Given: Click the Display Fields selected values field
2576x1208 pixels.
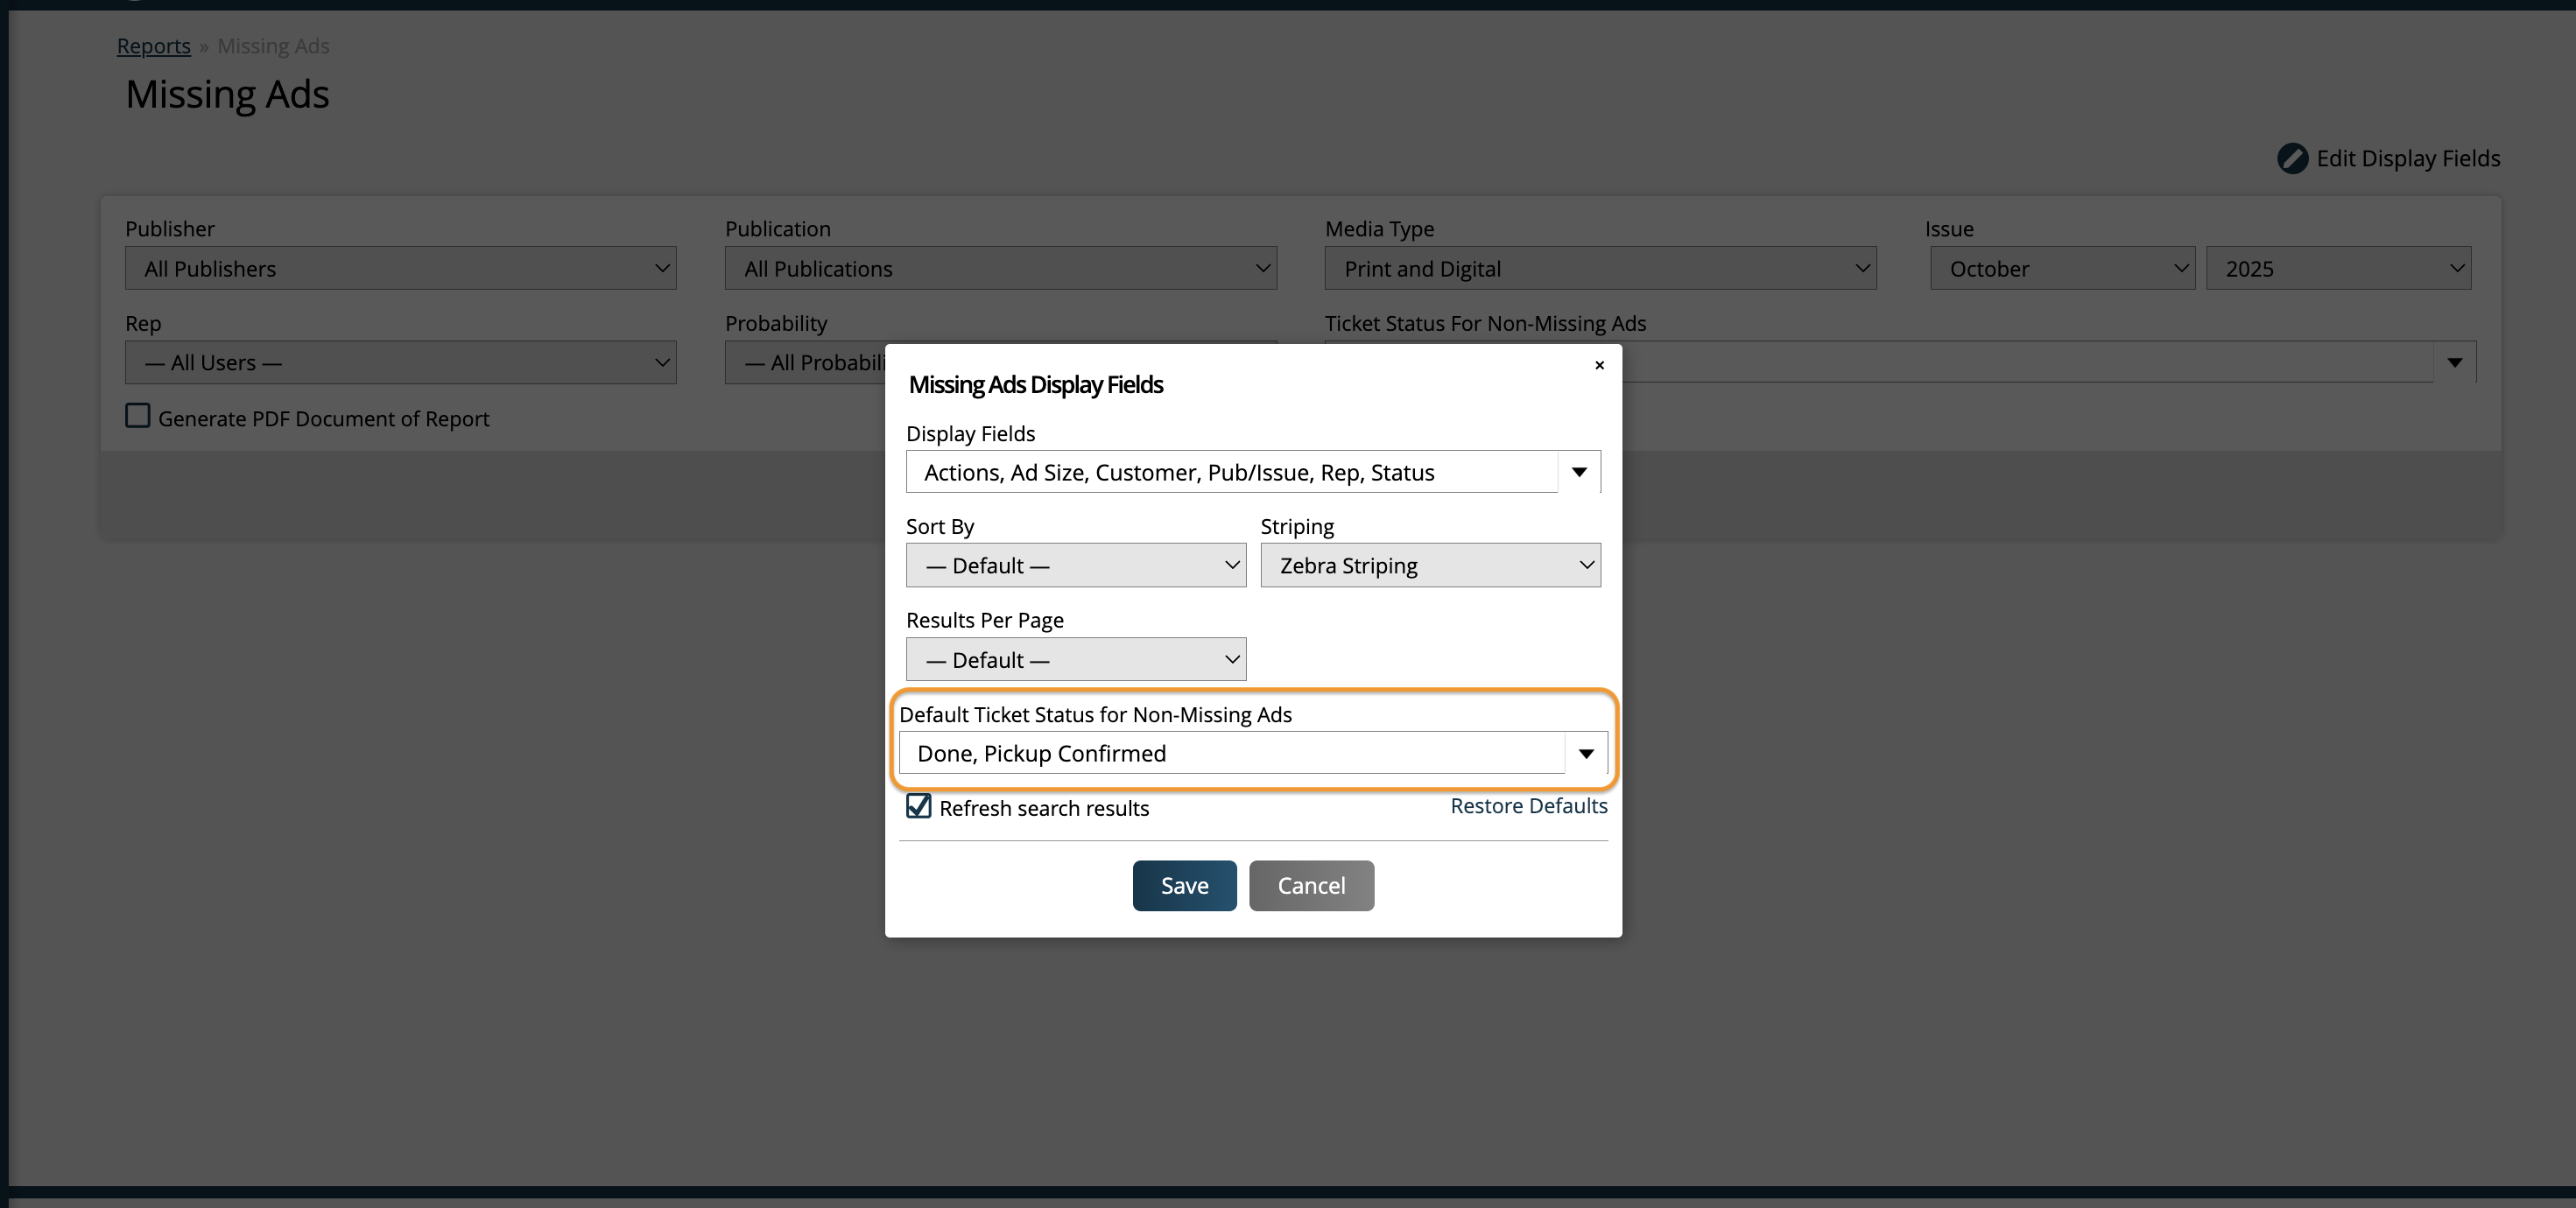Looking at the screenshot, I should [1230, 472].
